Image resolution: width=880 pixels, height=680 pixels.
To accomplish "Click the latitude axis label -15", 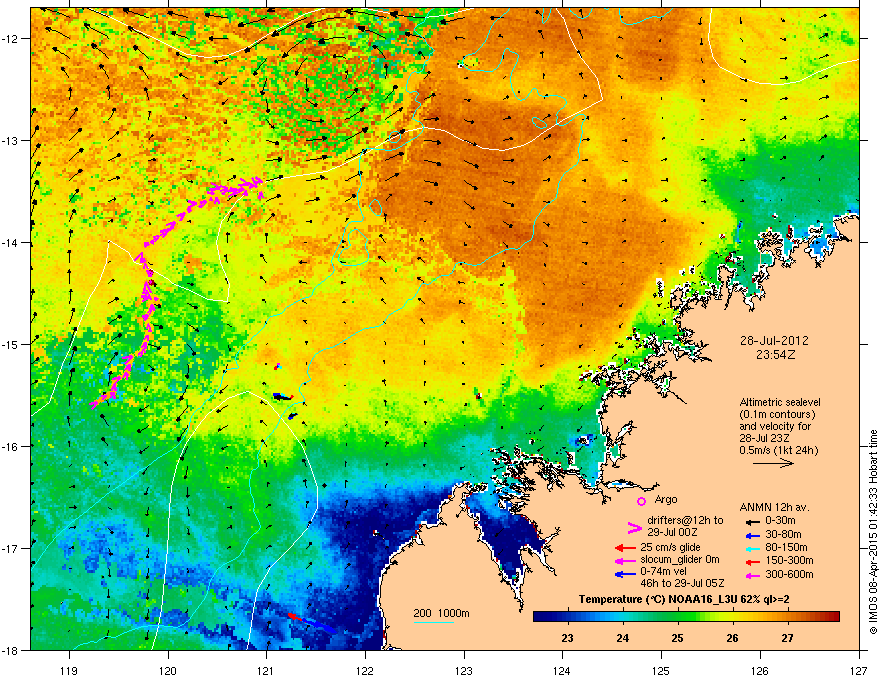I will 11,344.
